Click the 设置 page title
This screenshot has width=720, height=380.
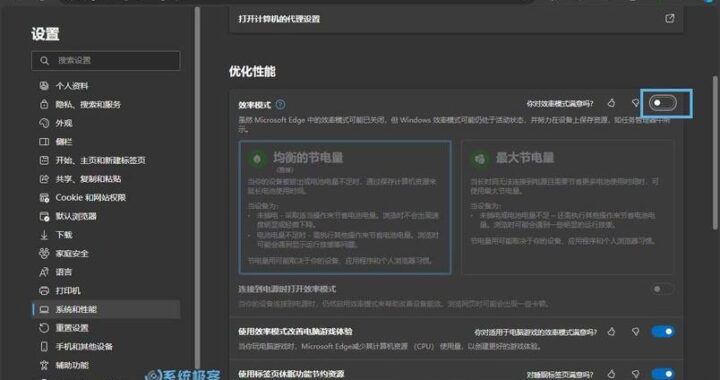(45, 34)
